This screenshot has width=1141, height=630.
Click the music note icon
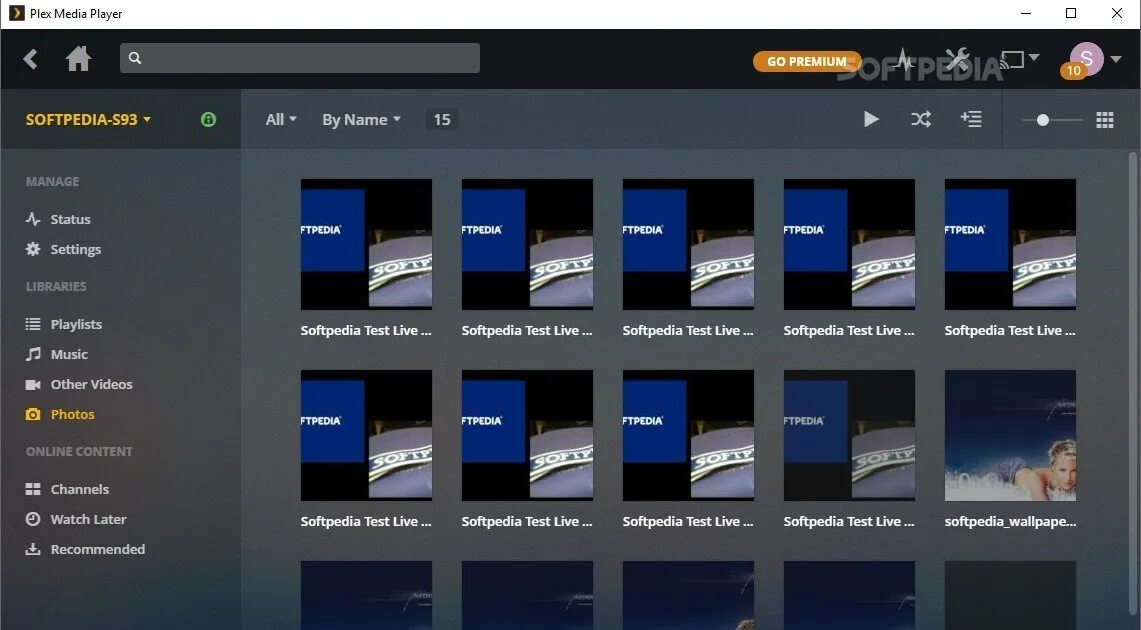point(33,354)
